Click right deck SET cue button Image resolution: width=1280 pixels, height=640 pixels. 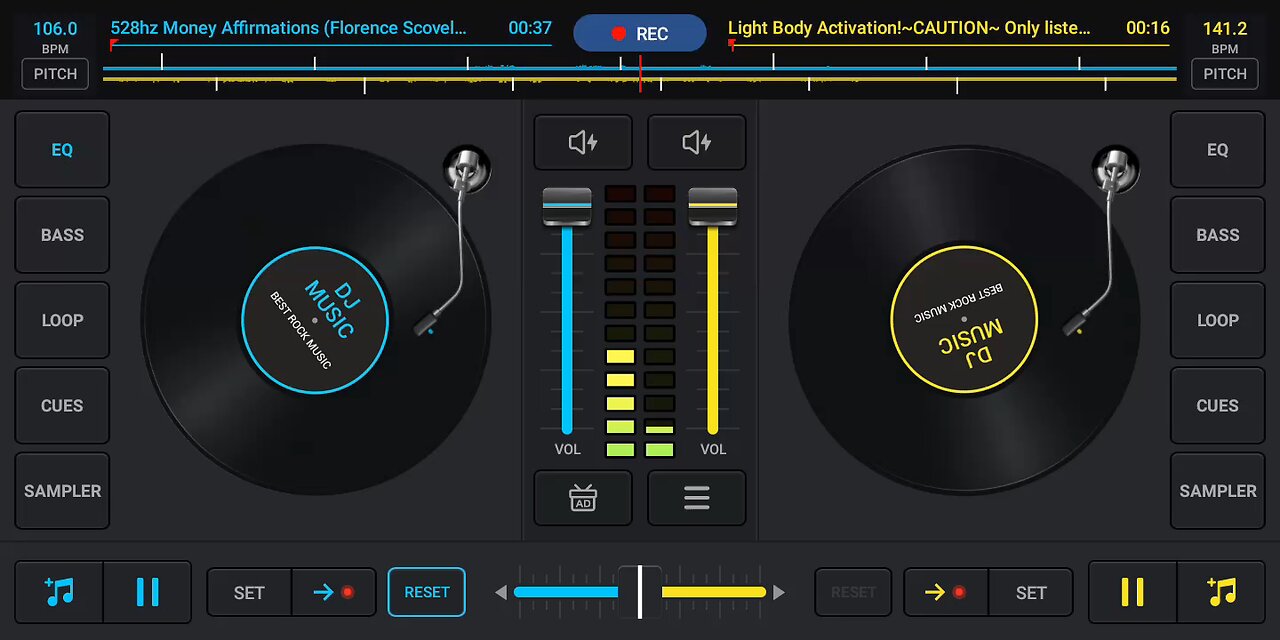tap(1031, 592)
